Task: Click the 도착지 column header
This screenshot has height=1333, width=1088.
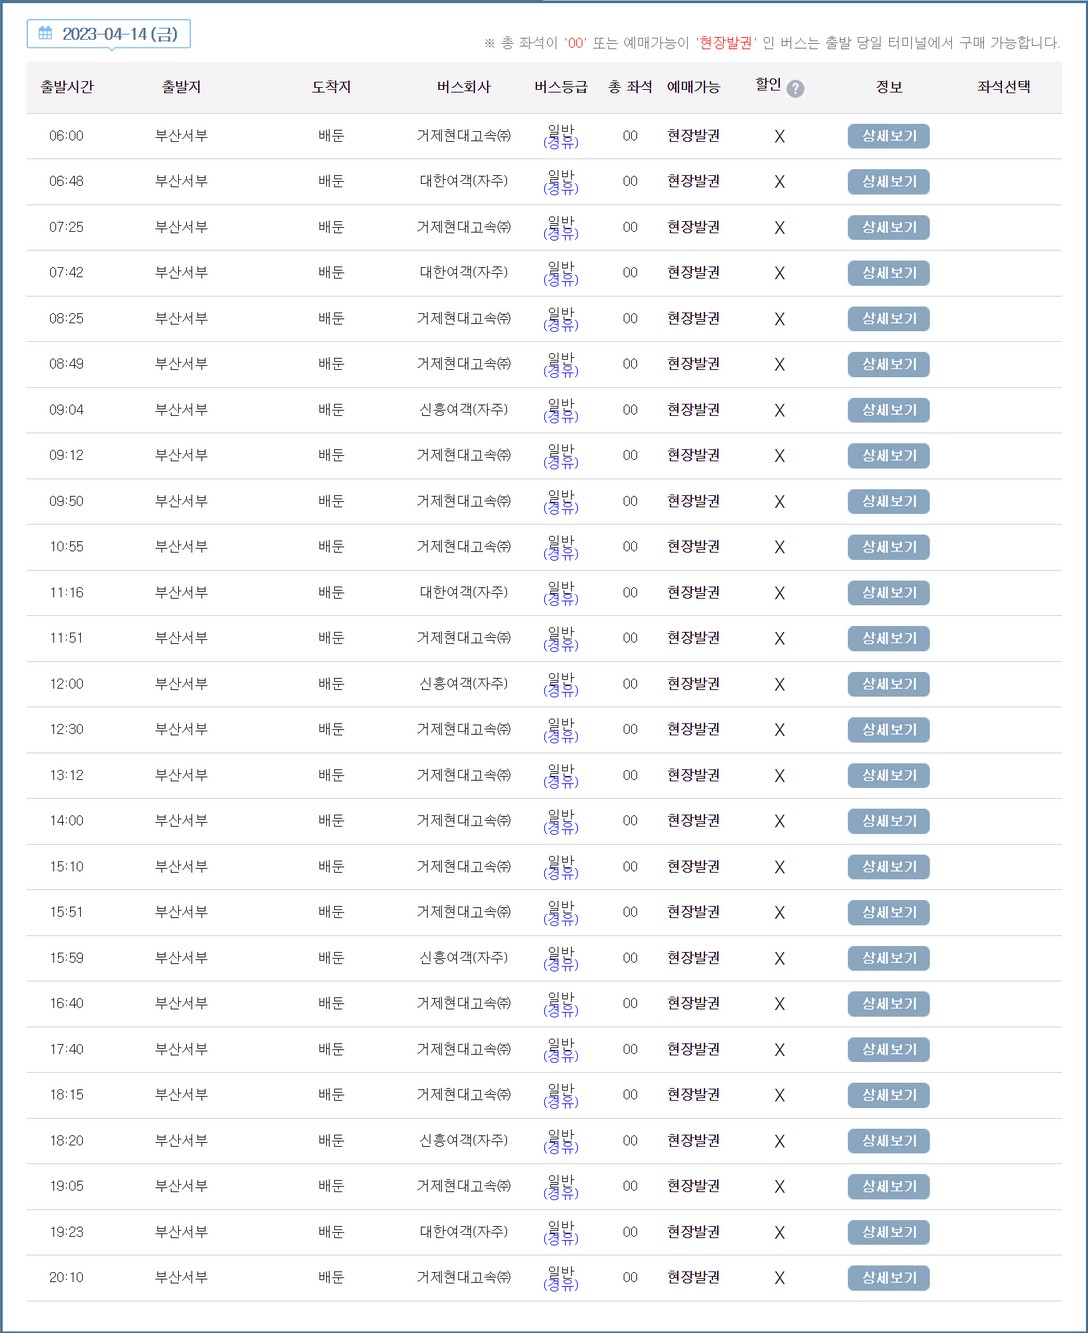Action: tap(331, 87)
